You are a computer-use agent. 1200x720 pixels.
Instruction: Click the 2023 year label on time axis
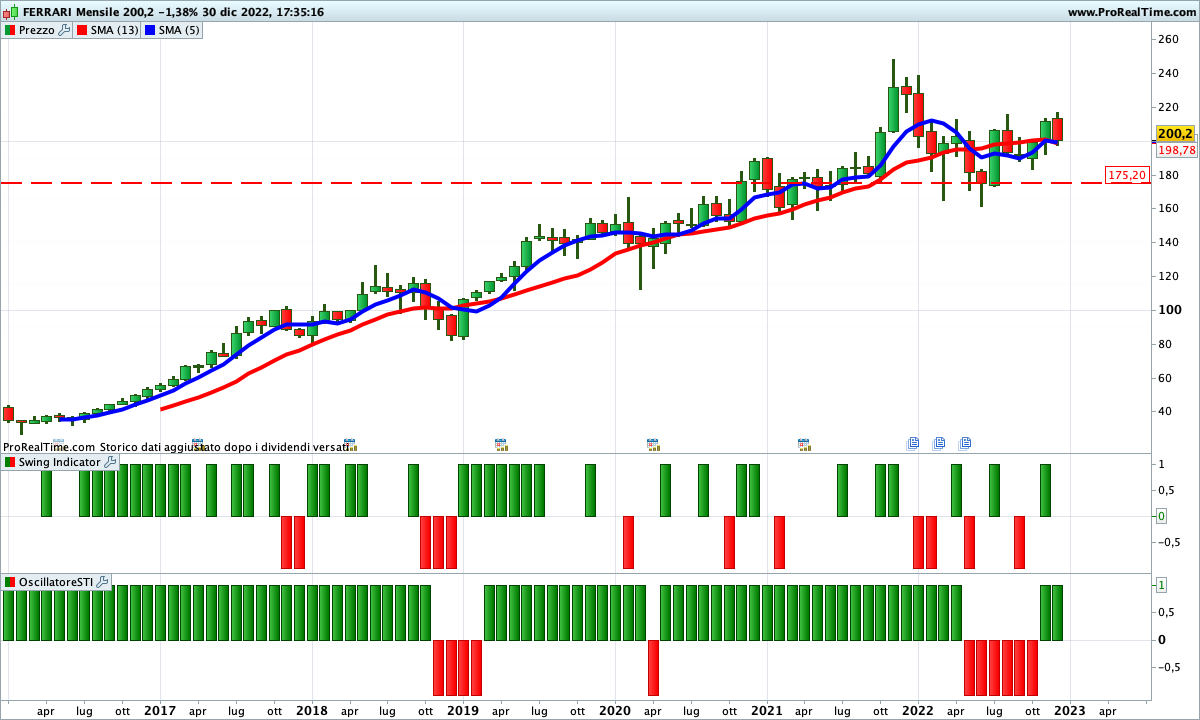click(1070, 711)
